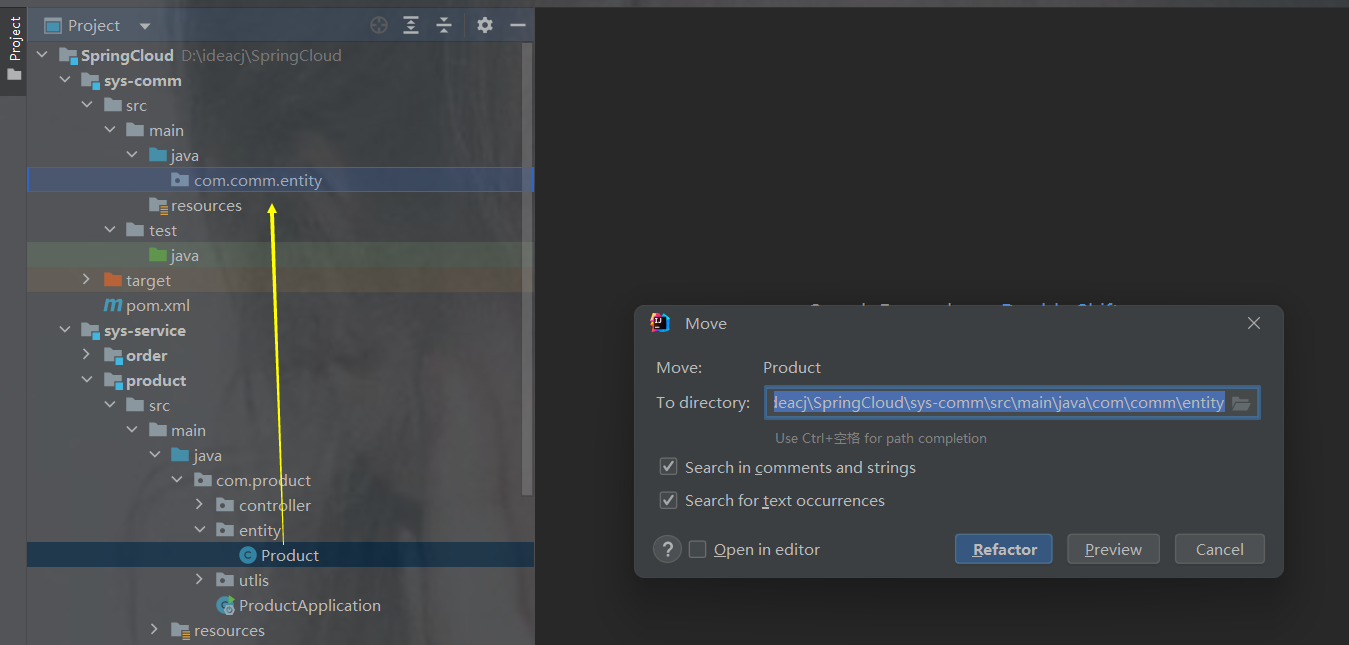Select the sys-comm resources folder

click(x=206, y=206)
